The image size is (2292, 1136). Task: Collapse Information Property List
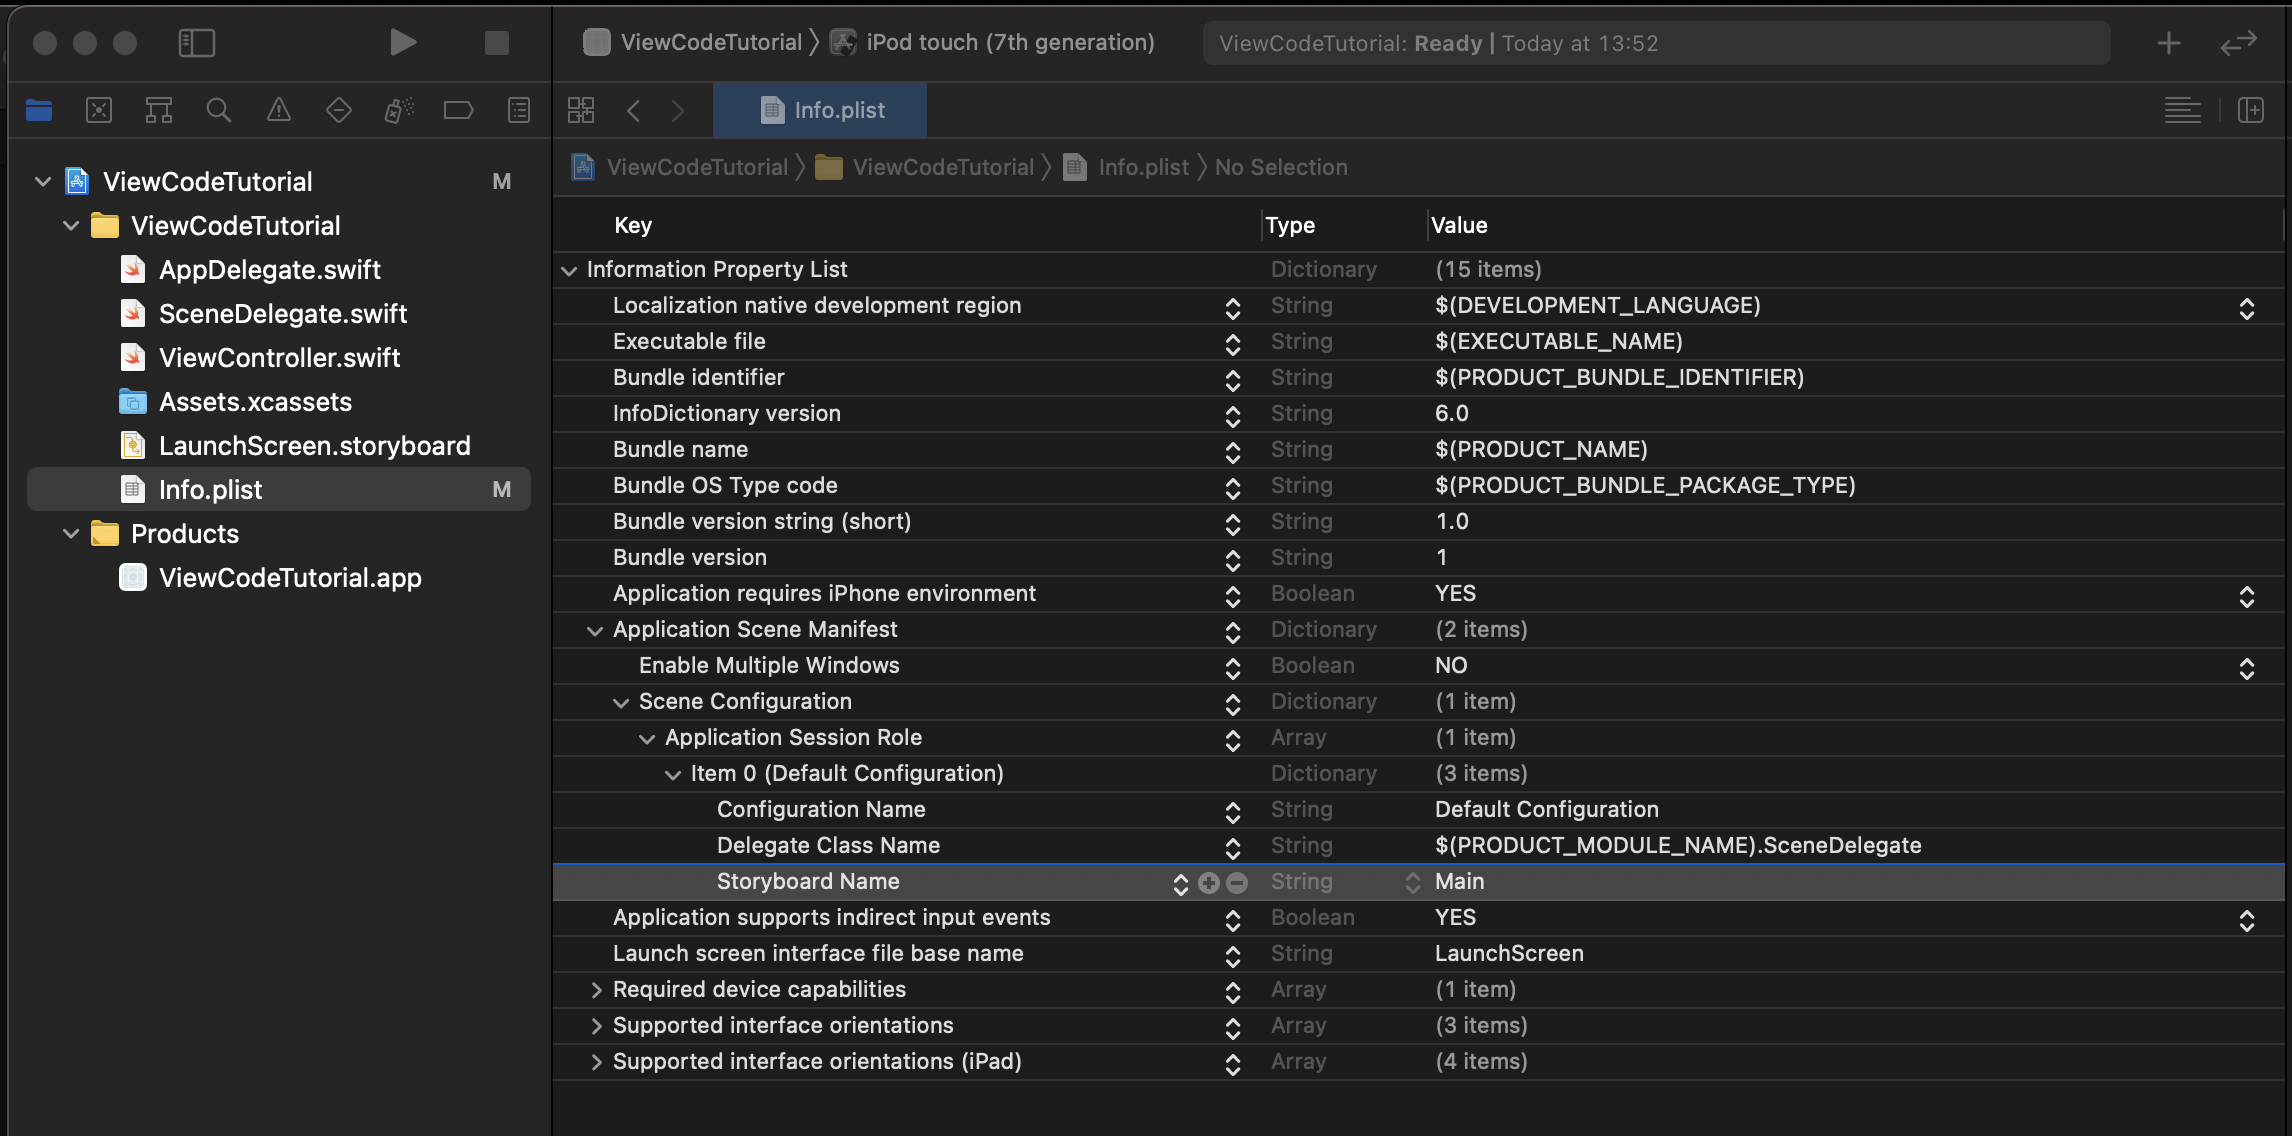569,270
